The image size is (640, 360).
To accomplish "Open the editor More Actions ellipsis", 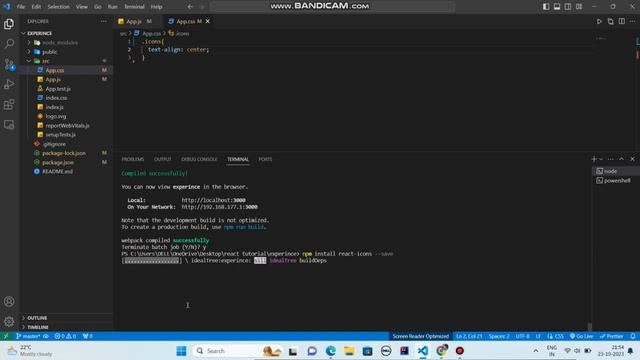I will click(632, 21).
